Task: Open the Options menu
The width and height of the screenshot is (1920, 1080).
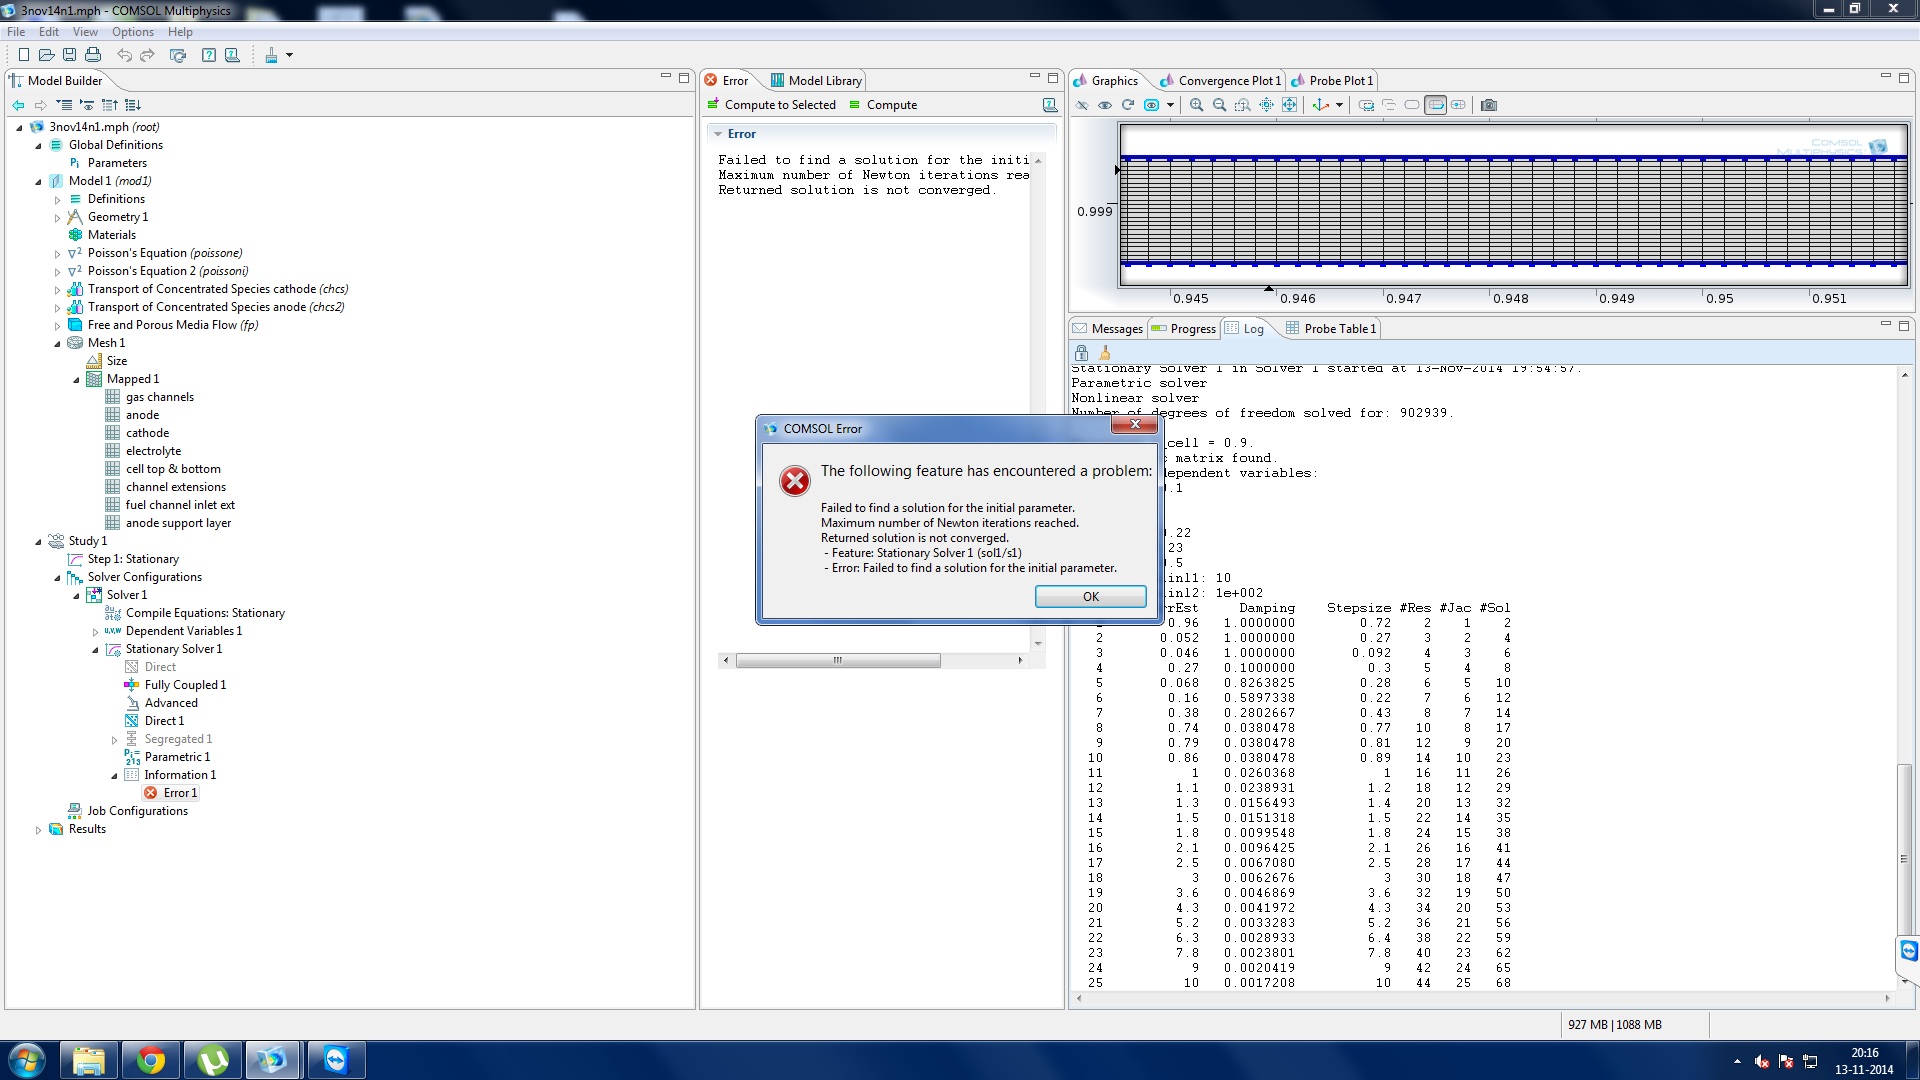Action: (132, 32)
